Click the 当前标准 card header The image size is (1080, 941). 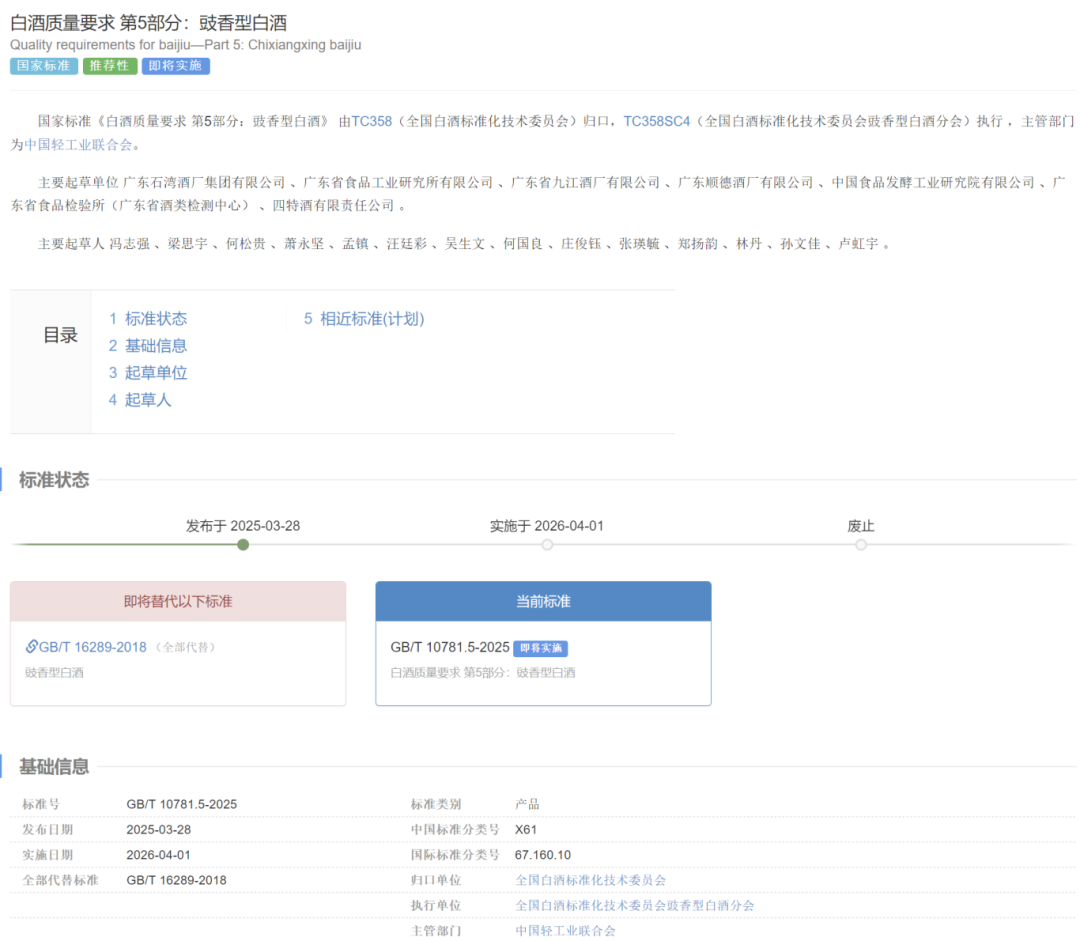click(x=543, y=601)
